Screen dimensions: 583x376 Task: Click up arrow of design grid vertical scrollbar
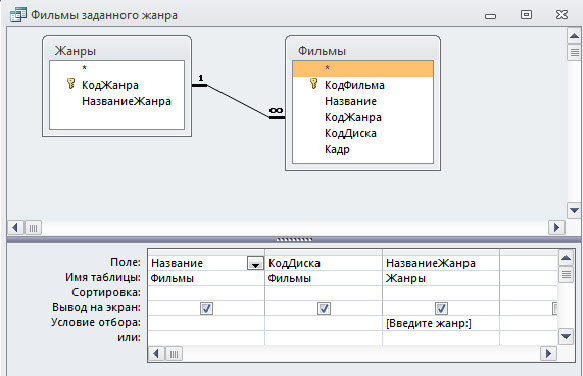(566, 258)
